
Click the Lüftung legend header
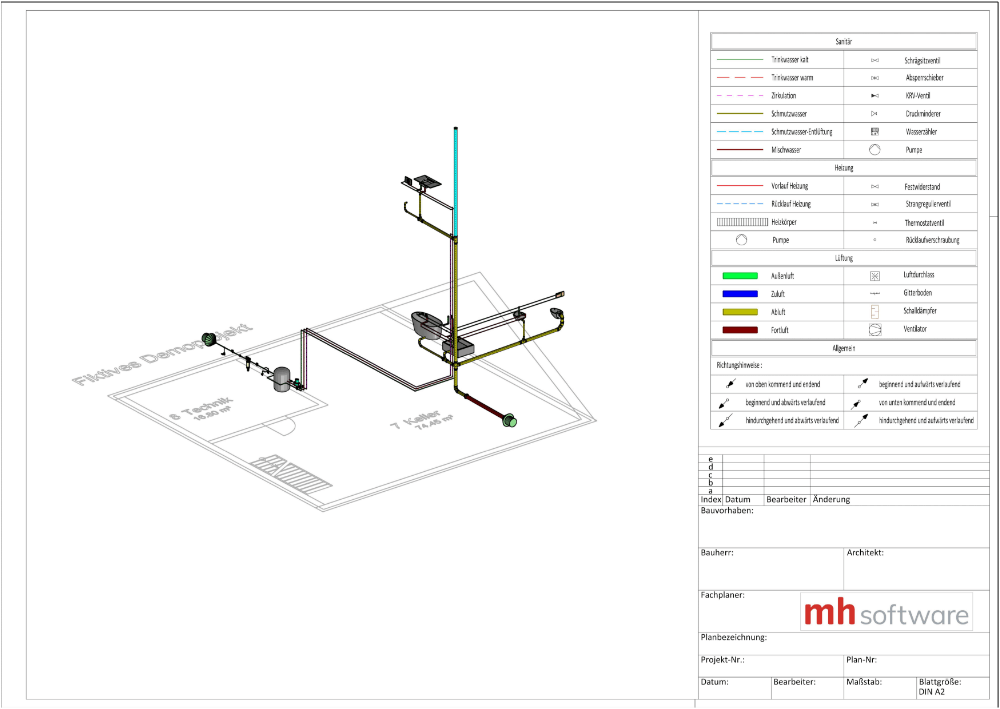pyautogui.click(x=843, y=257)
